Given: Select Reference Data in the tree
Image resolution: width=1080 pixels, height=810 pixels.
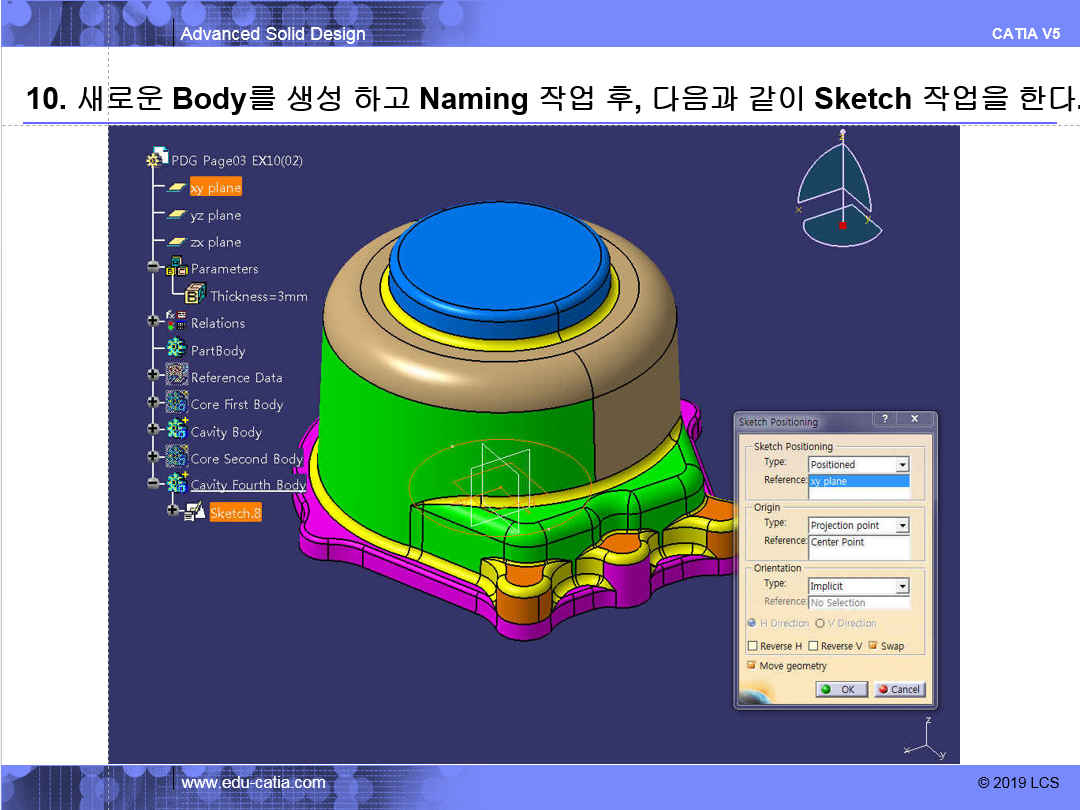Looking at the screenshot, I should pyautogui.click(x=236, y=378).
